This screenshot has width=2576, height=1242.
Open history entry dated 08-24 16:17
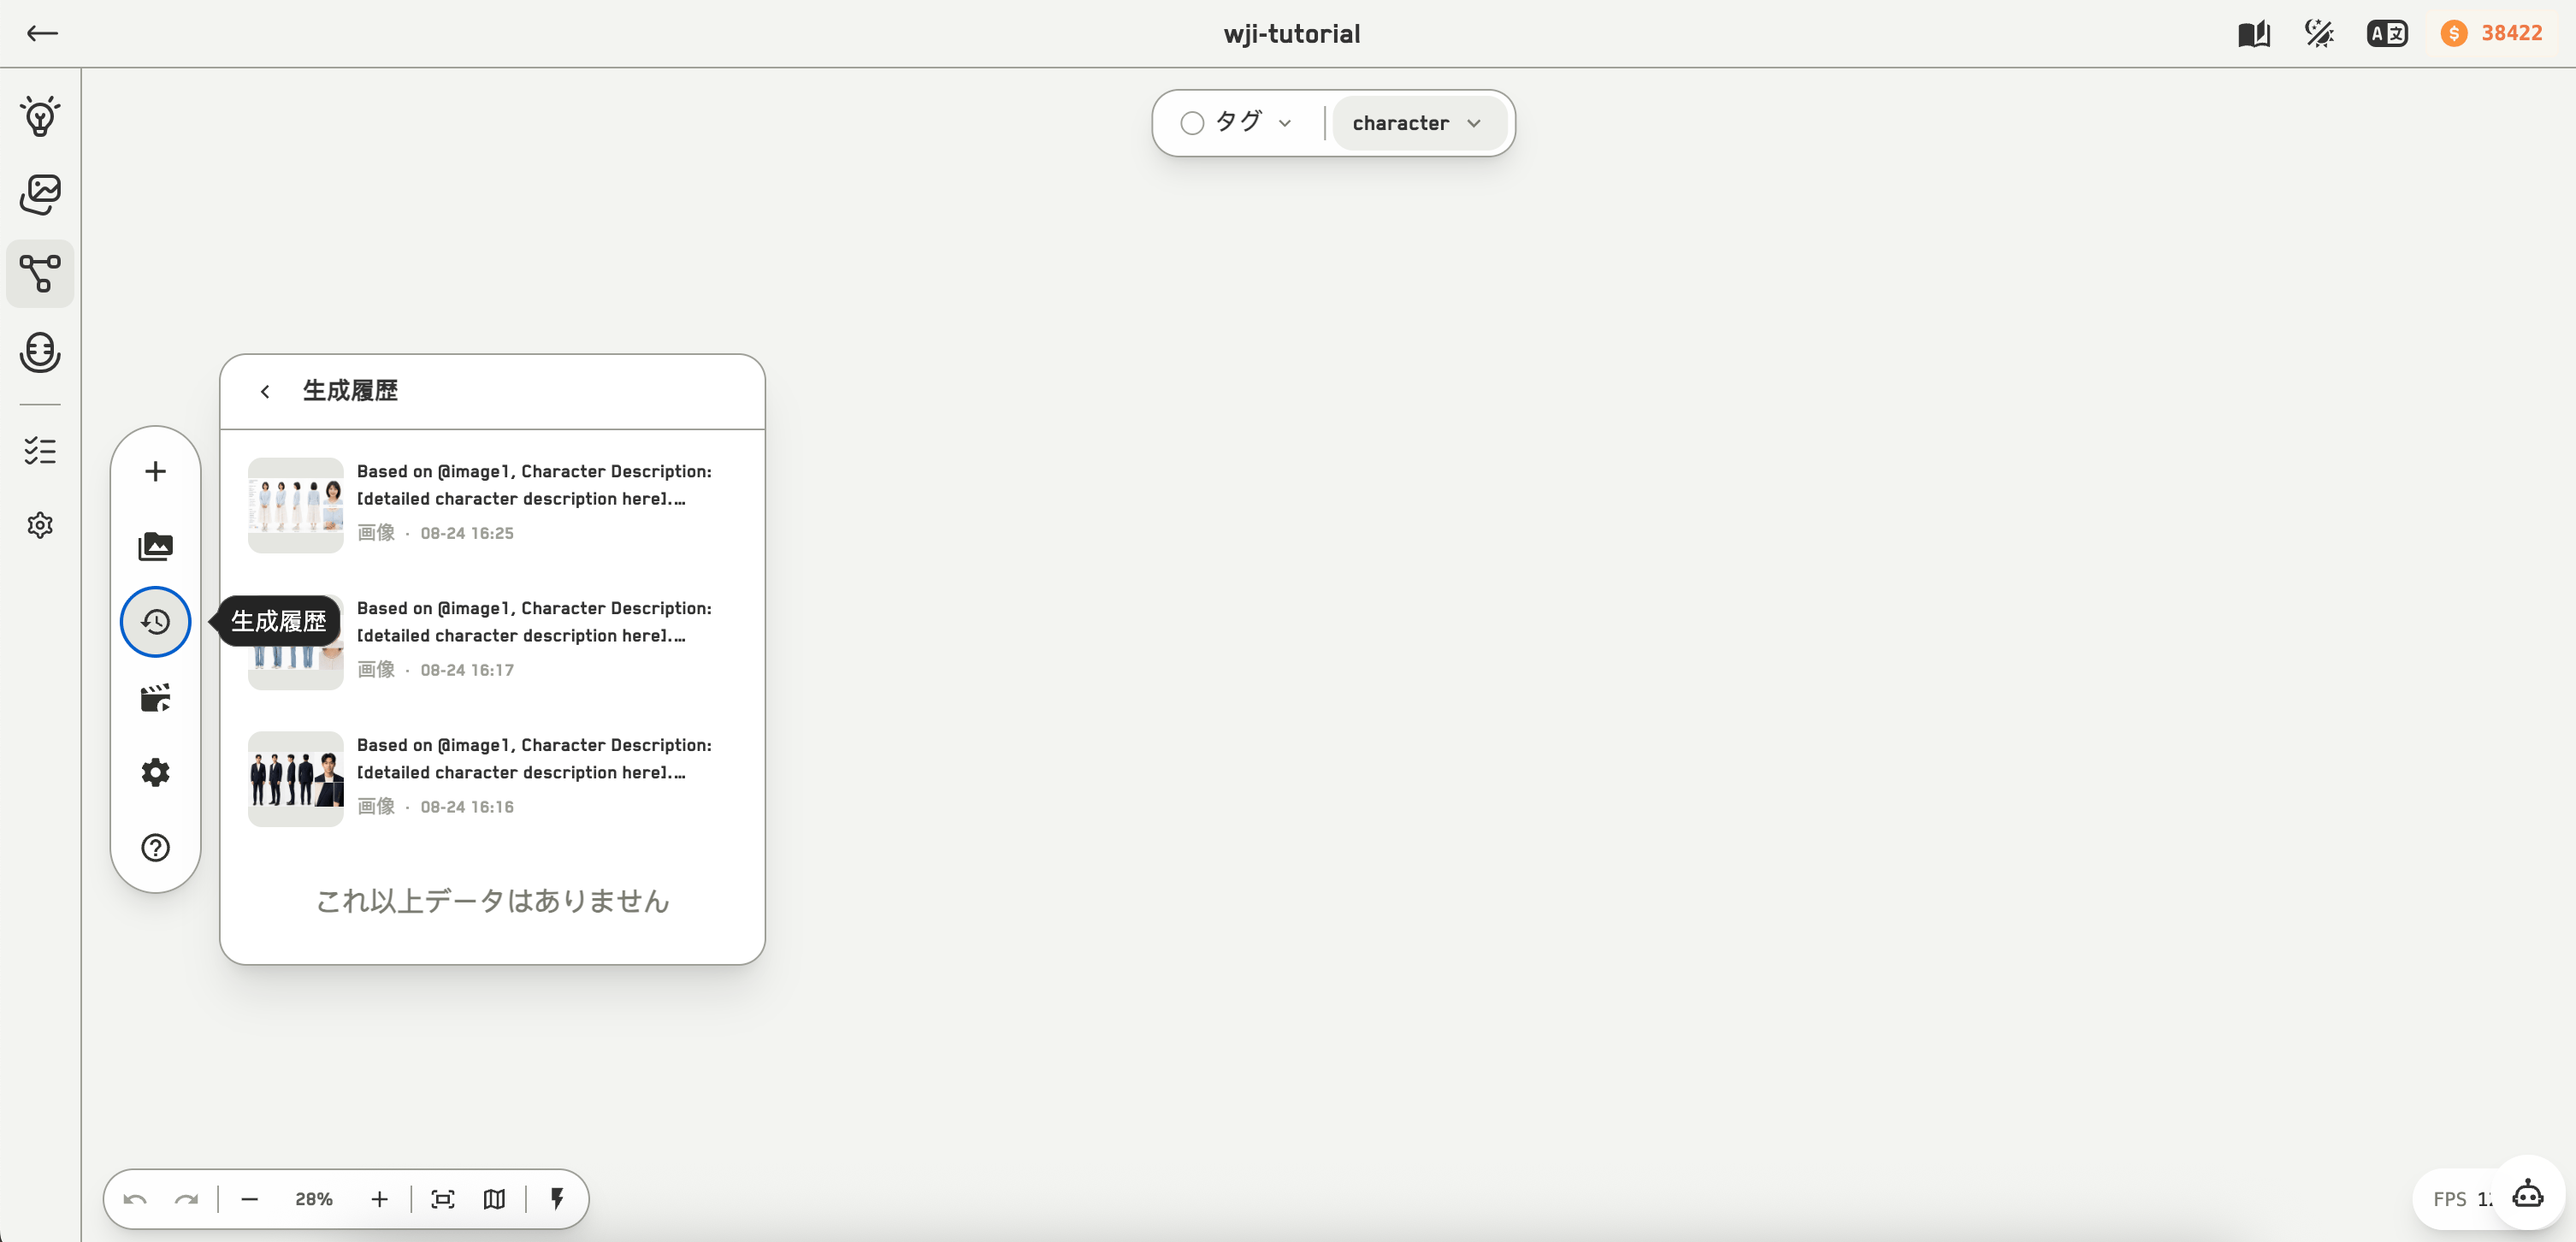[492, 642]
